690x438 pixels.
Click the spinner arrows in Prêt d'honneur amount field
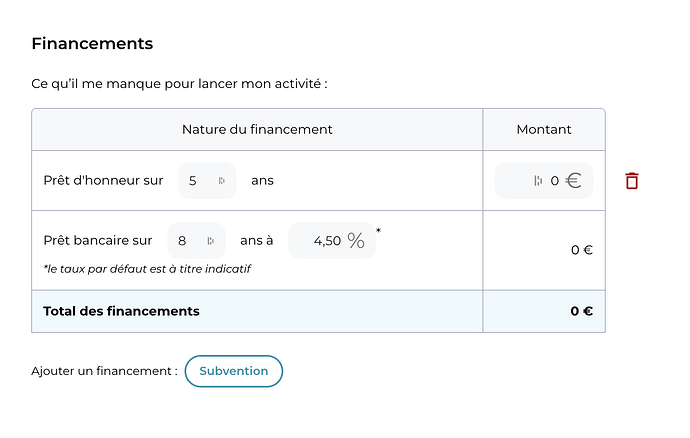[x=538, y=181]
